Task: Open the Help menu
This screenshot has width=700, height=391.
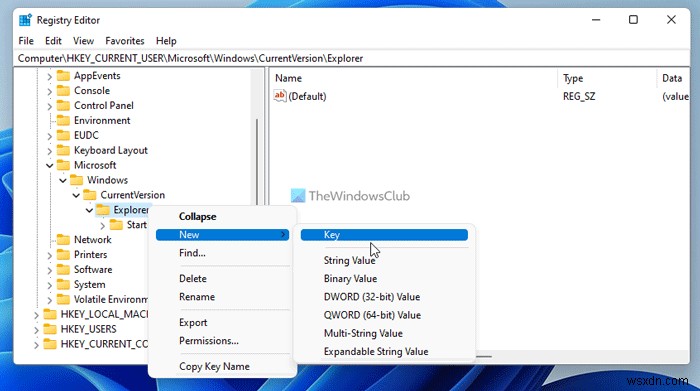Action: point(166,41)
